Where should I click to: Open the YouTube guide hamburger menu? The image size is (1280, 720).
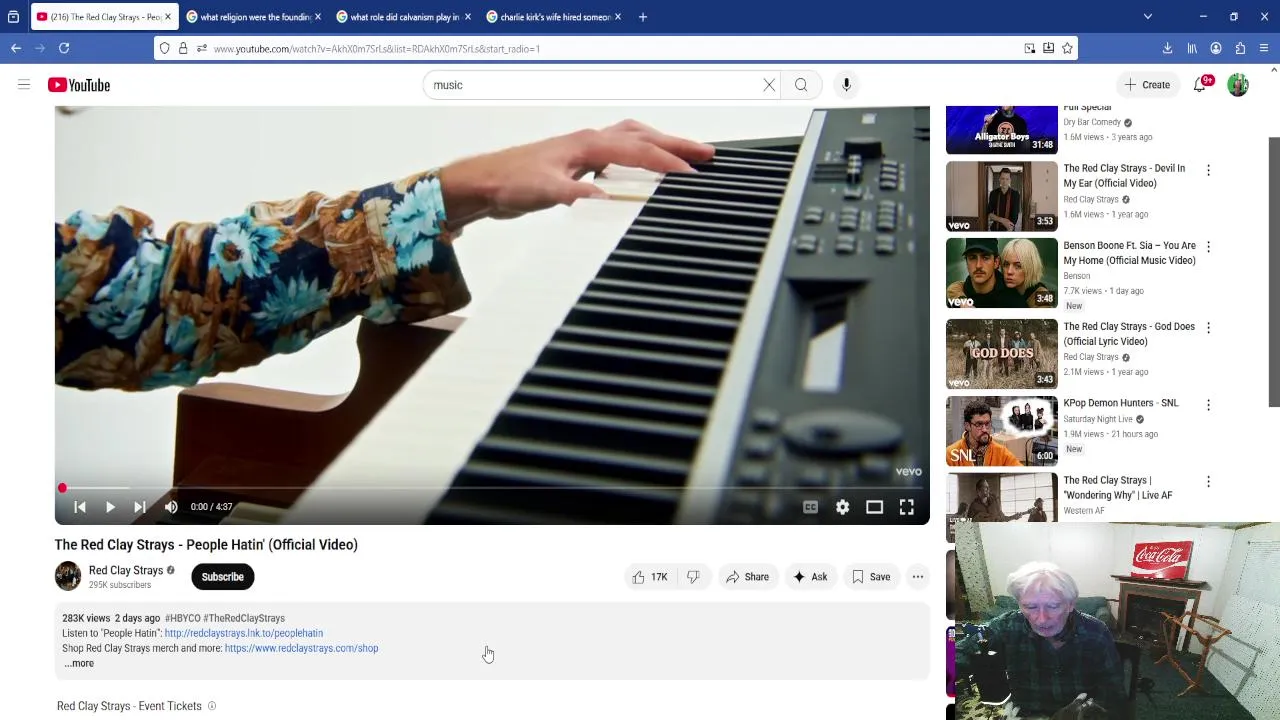24,85
